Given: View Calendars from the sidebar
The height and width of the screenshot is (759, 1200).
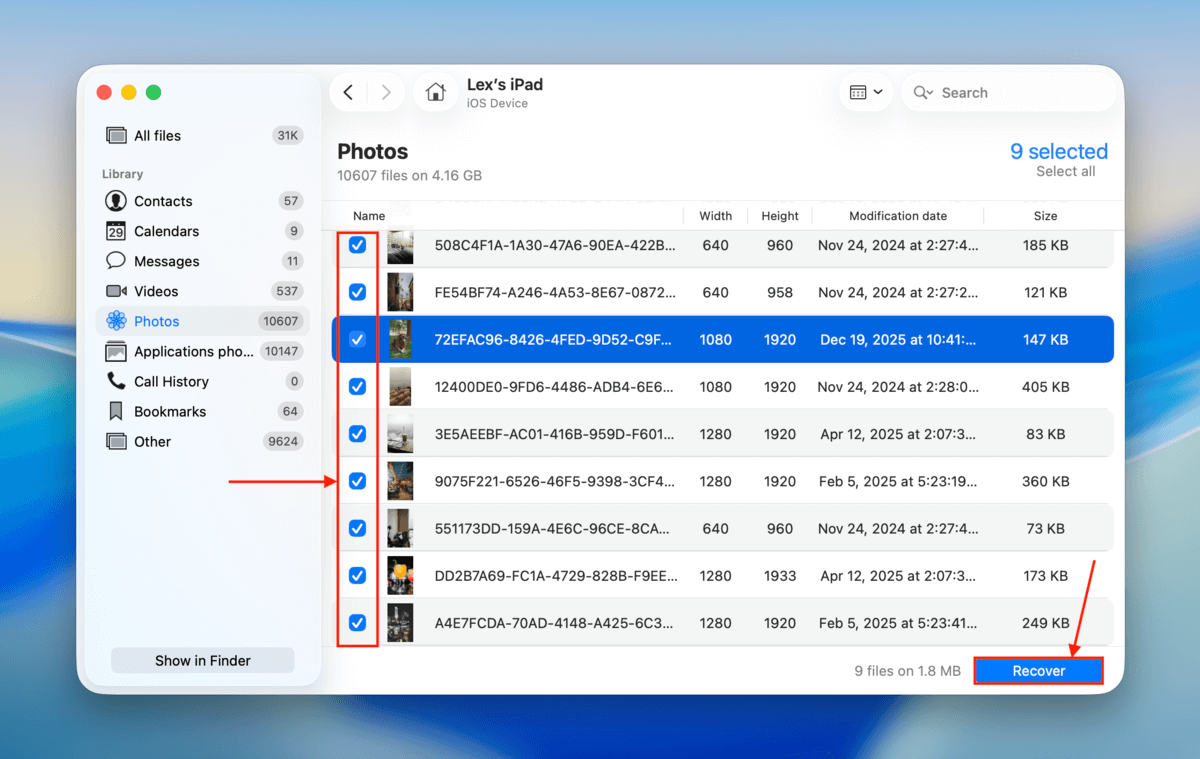Looking at the screenshot, I should pos(164,231).
